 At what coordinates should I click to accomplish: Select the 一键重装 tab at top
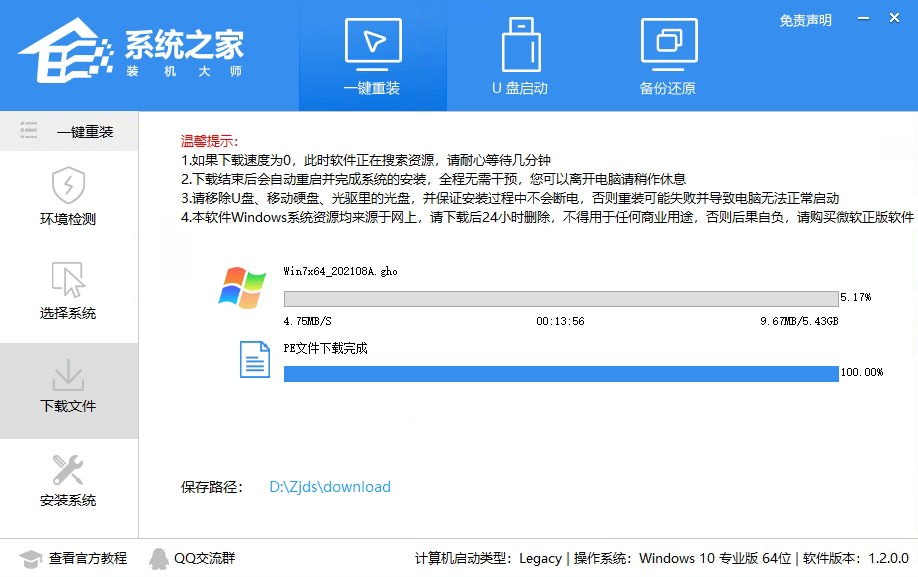[x=372, y=50]
